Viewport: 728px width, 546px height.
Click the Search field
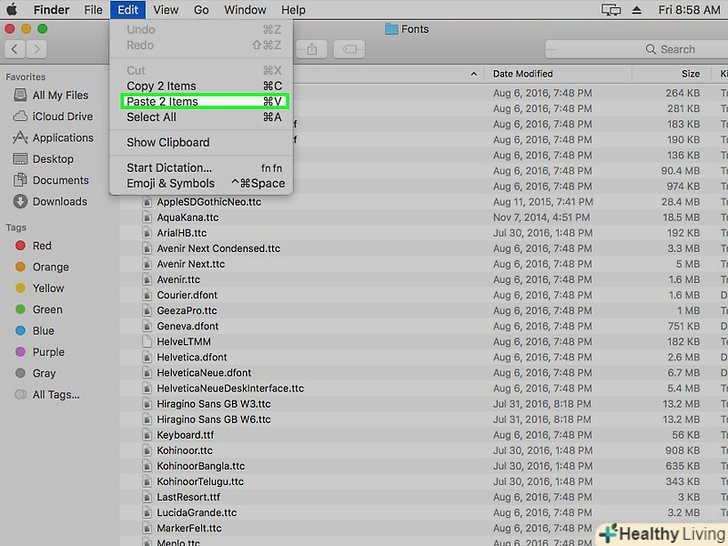click(x=637, y=49)
